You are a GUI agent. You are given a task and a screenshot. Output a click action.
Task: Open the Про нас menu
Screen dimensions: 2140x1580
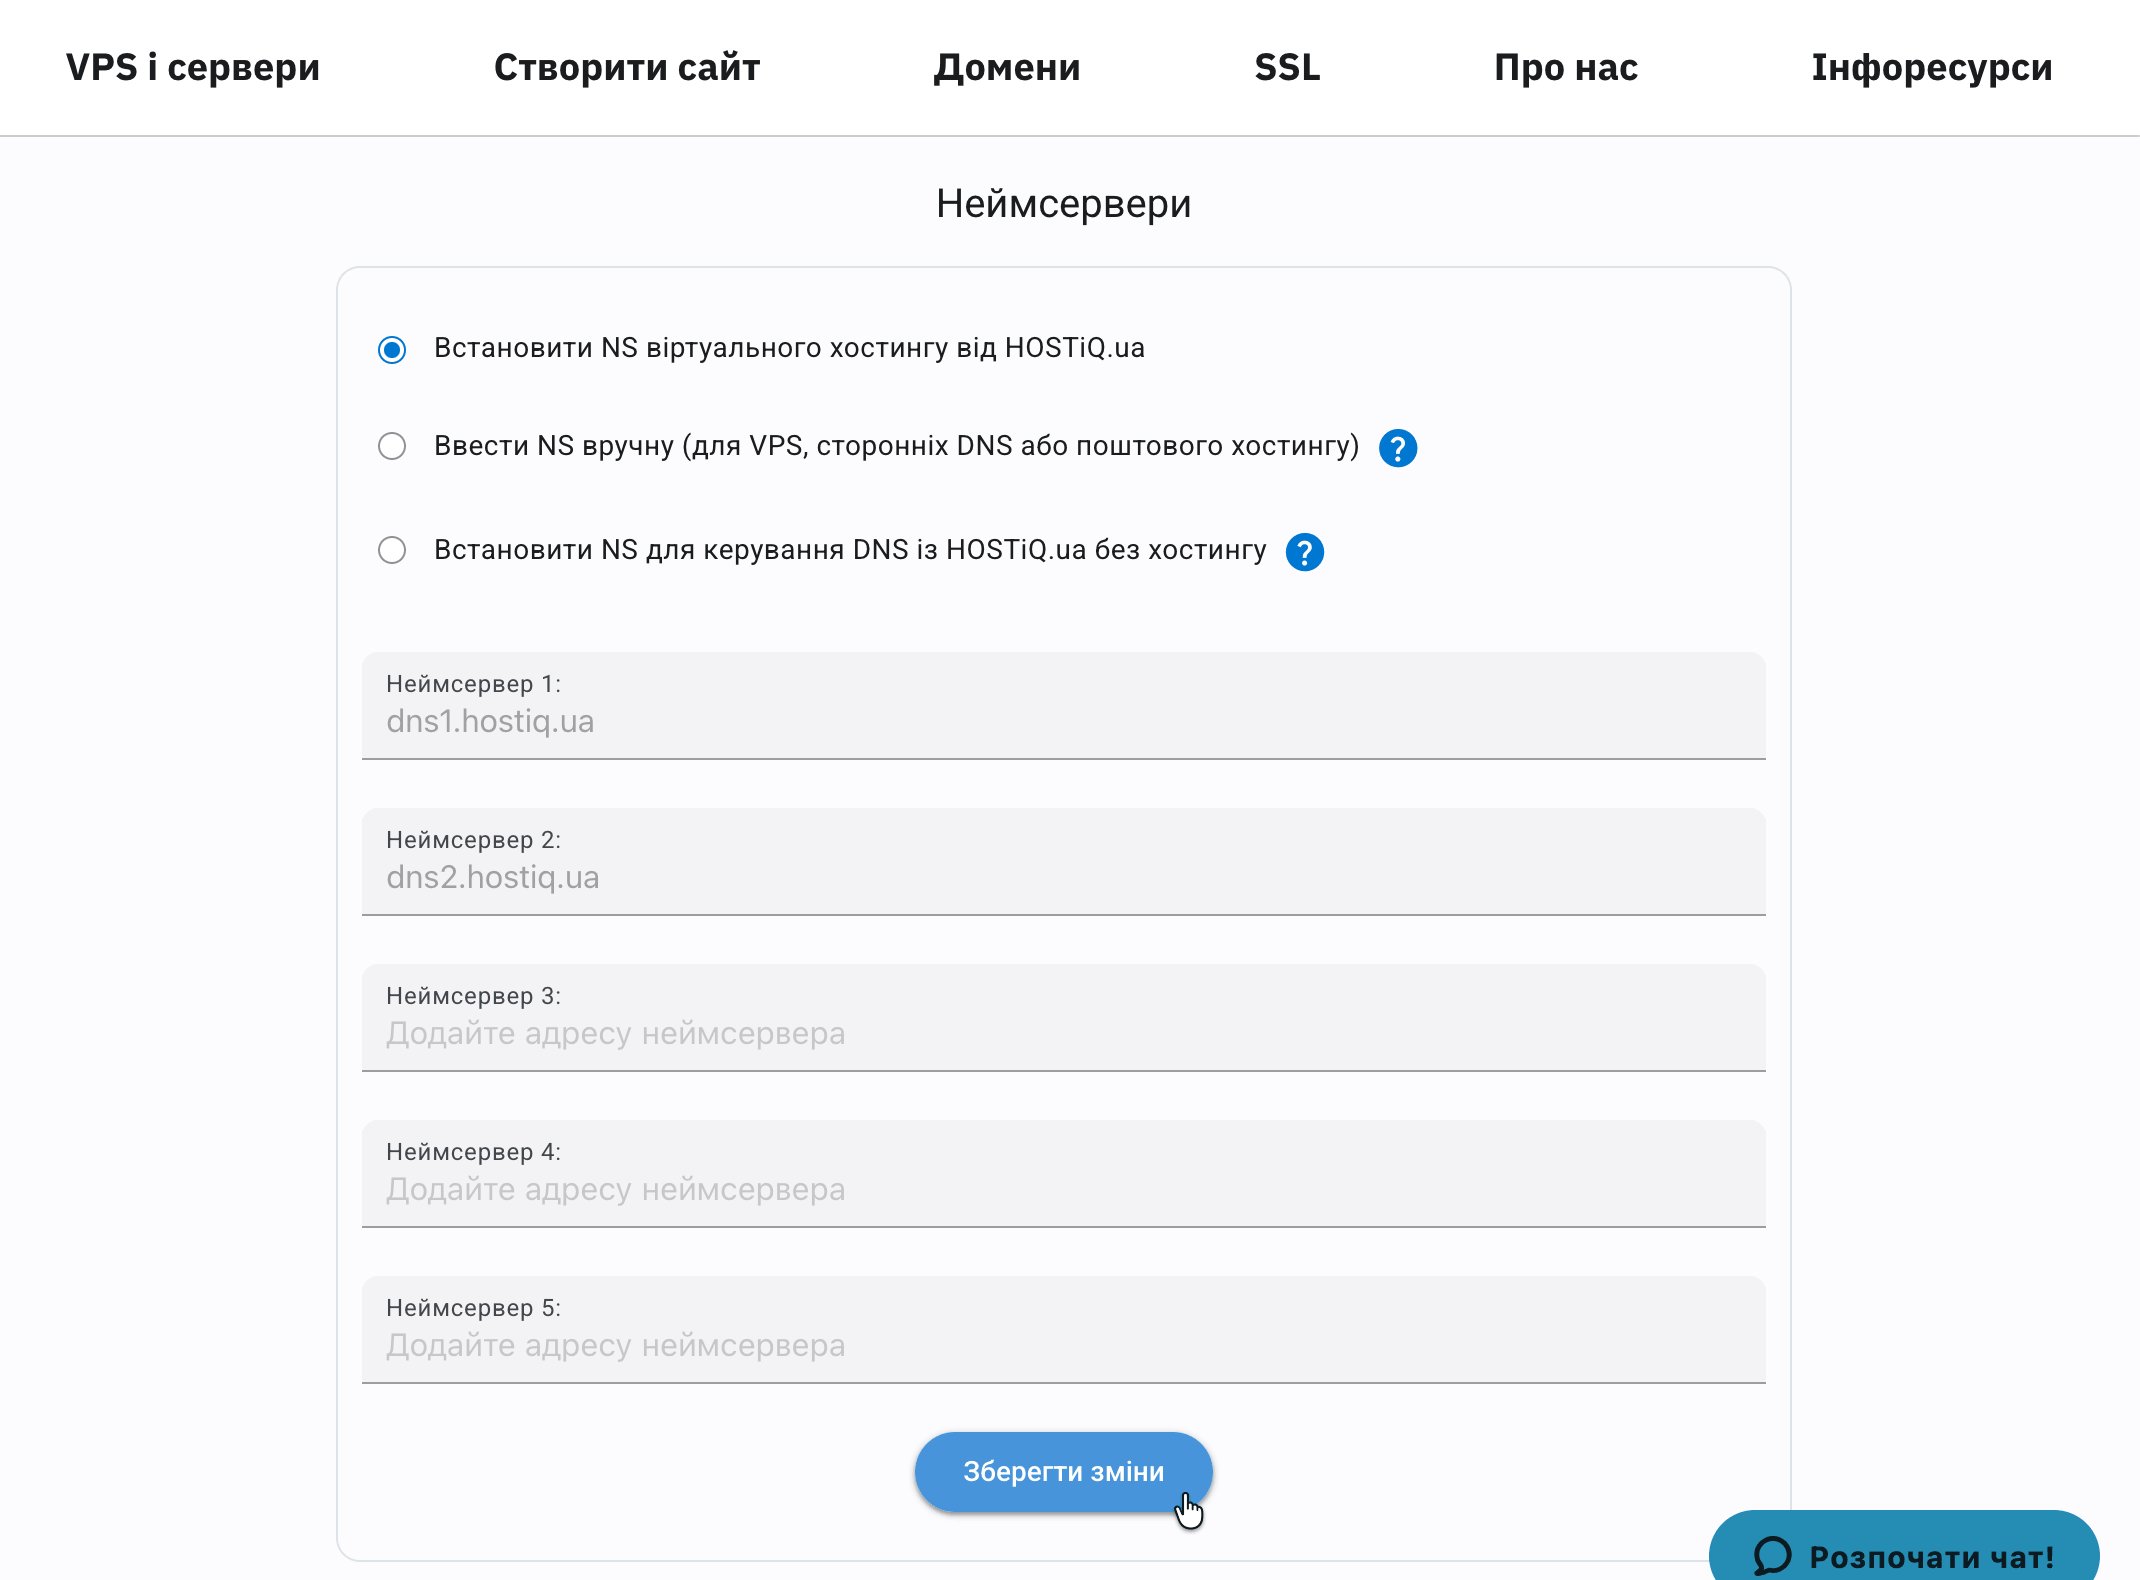[1564, 67]
